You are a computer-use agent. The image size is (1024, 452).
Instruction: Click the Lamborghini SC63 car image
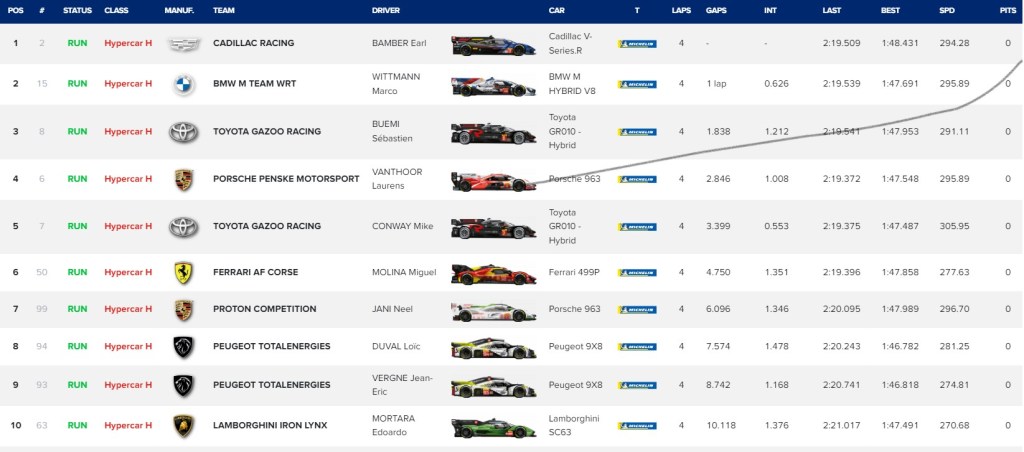click(x=493, y=428)
